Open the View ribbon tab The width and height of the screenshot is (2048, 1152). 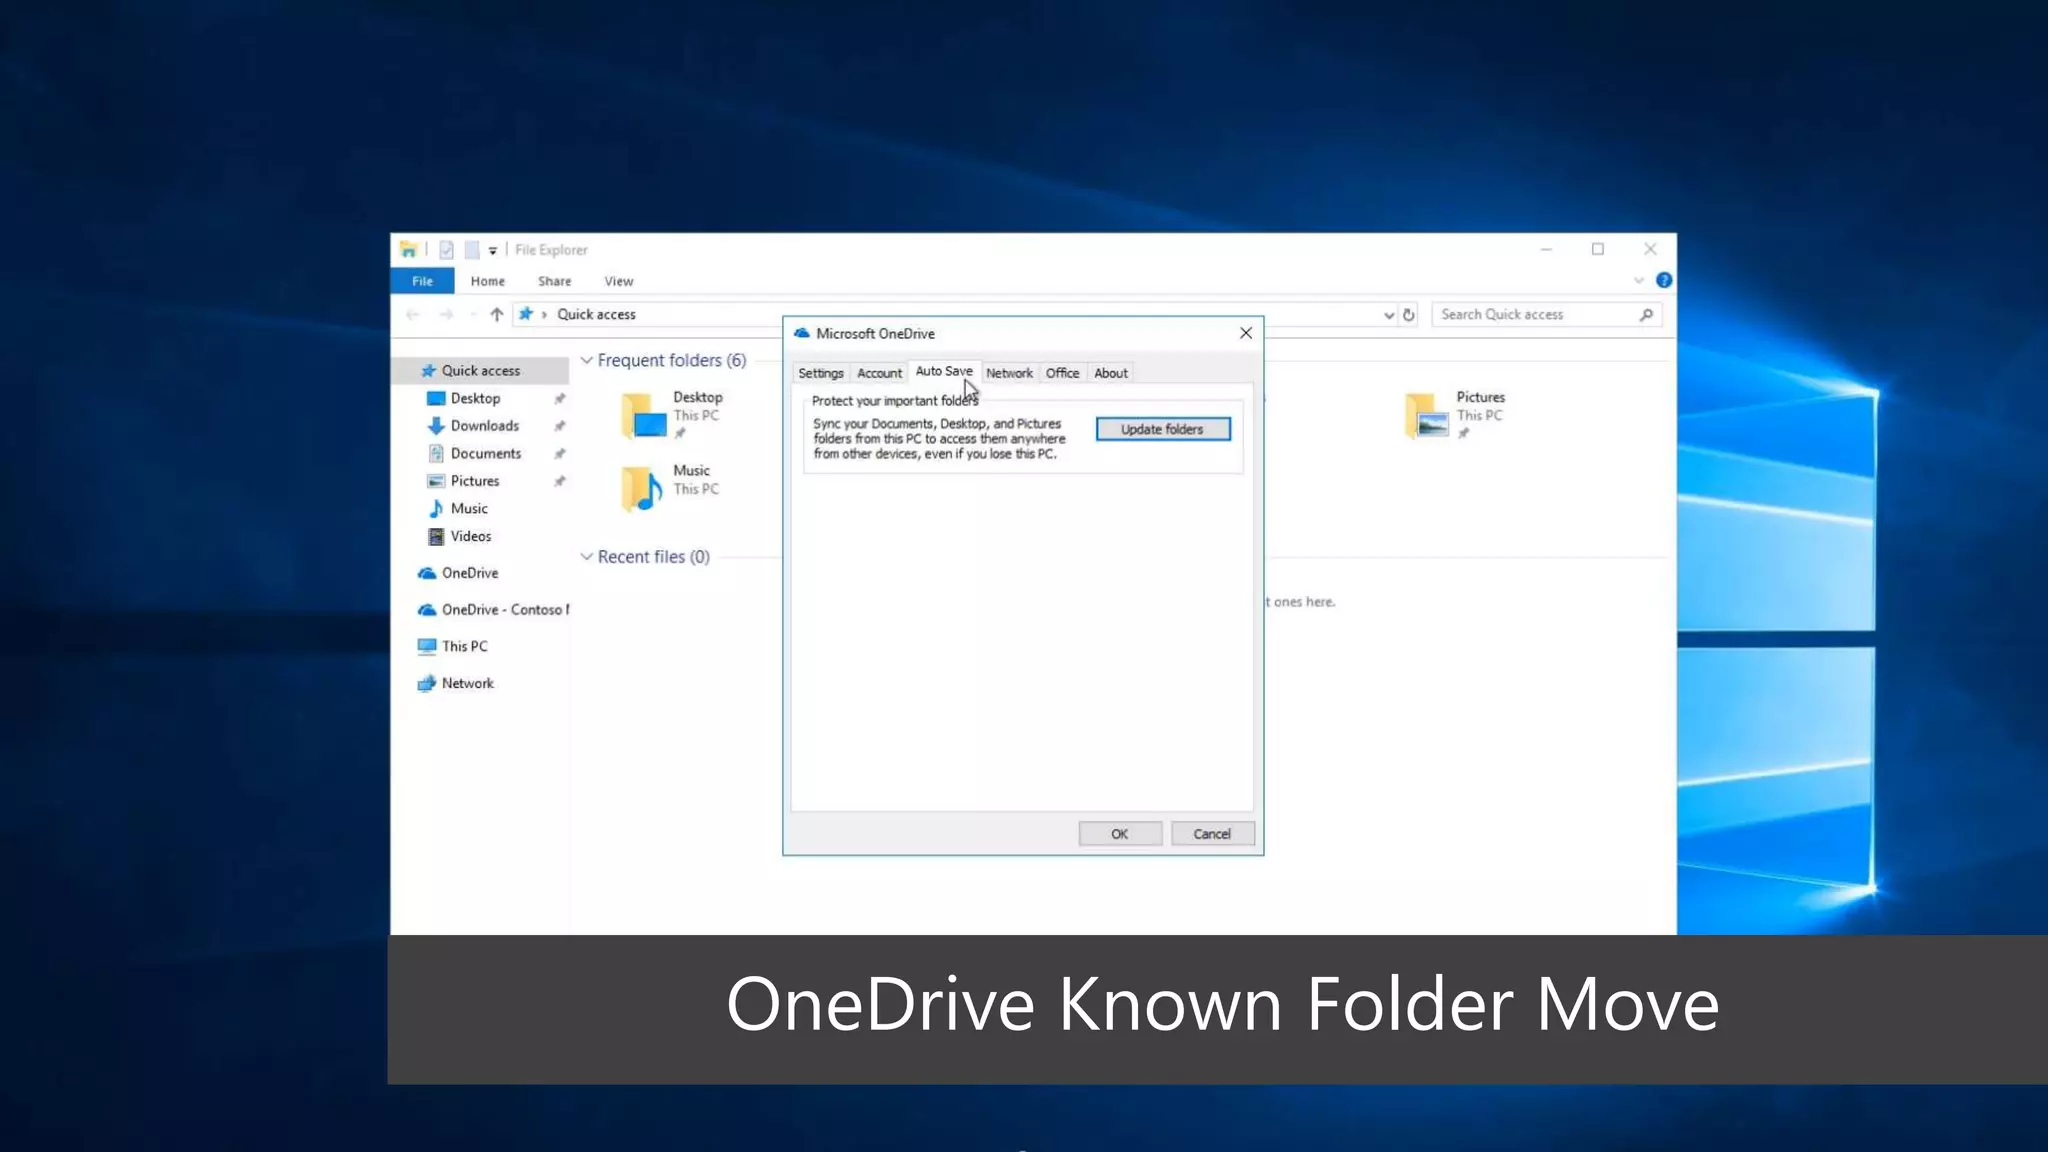tap(619, 281)
